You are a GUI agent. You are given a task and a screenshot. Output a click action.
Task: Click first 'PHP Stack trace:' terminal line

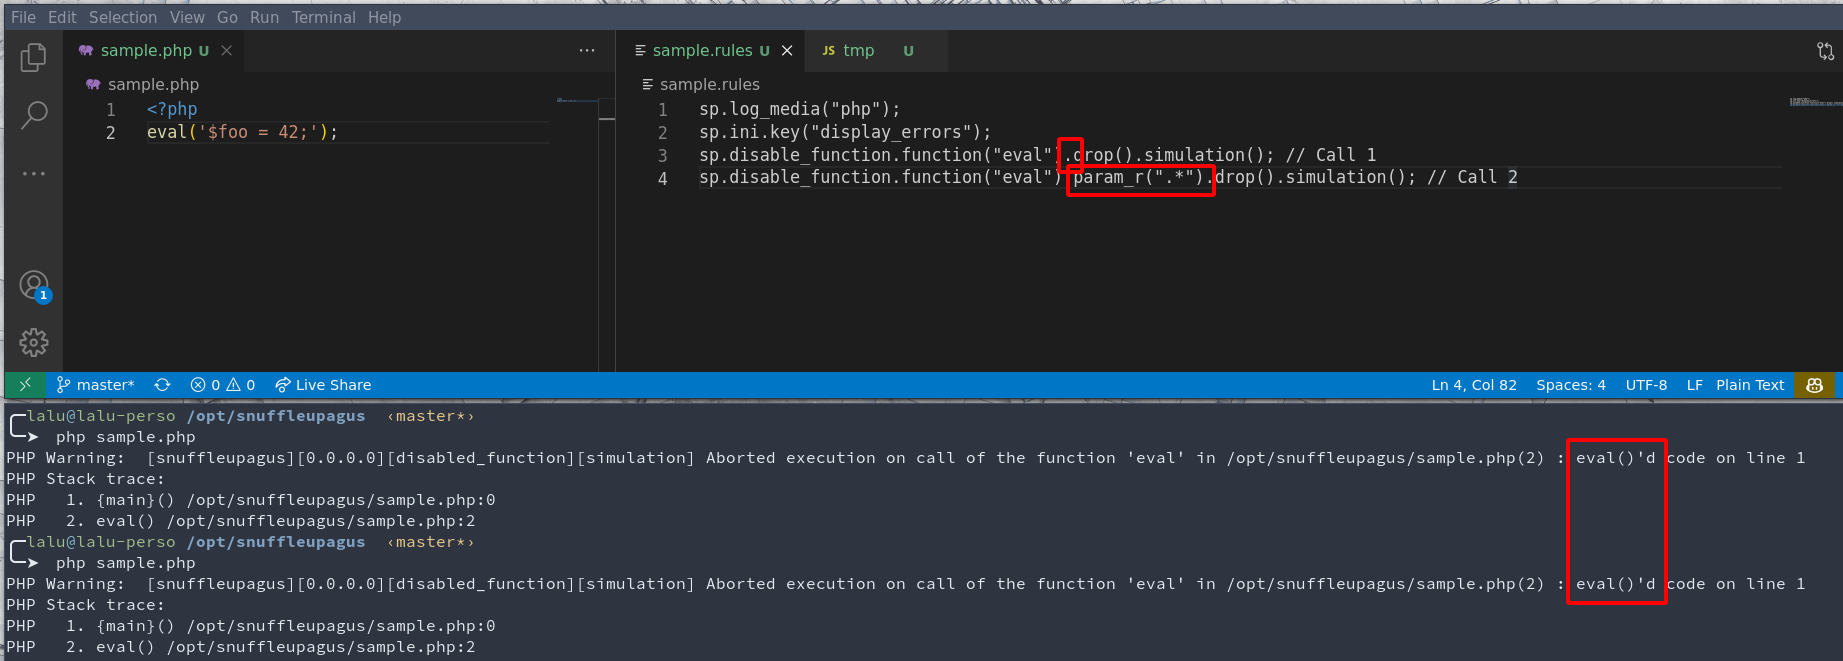86,479
